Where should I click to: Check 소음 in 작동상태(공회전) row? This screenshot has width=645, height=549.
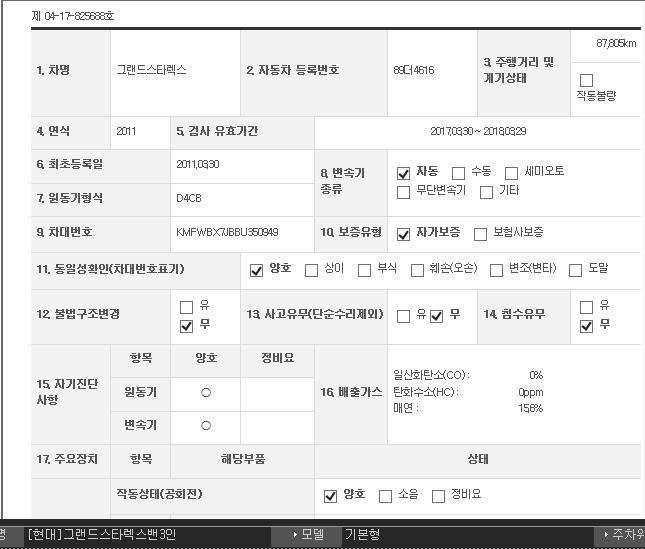pyautogui.click(x=385, y=496)
